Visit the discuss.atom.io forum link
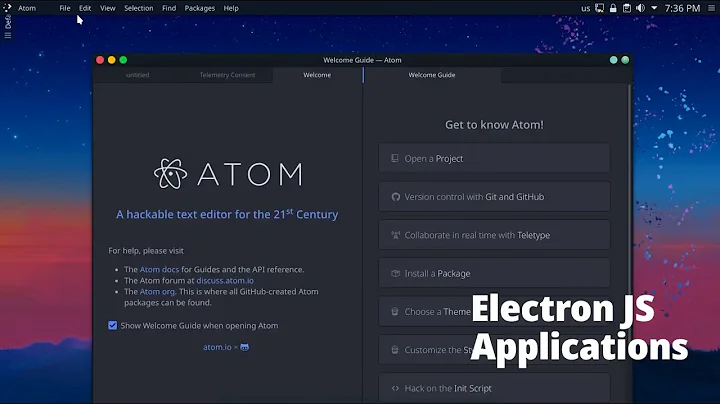Viewport: 720px width, 404px height. 224,281
